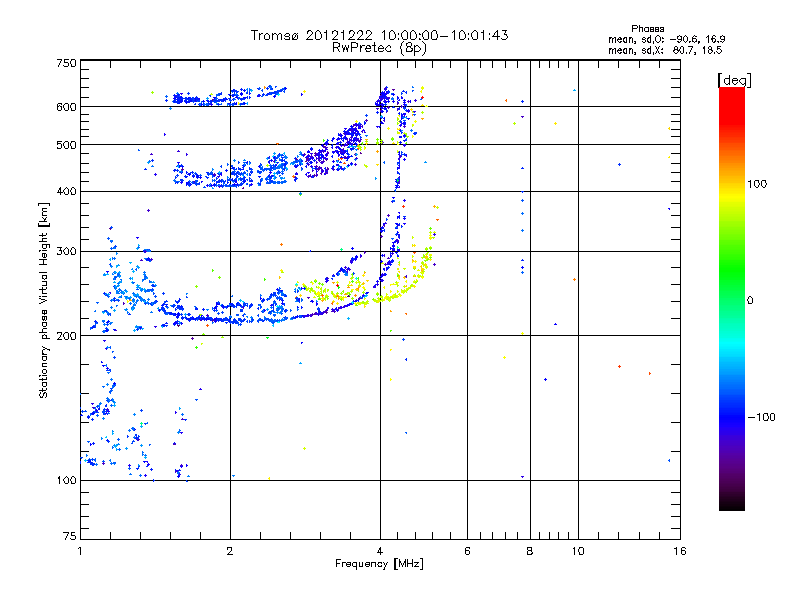
Task: Click the x-axis tick label '2'
Action: coord(230,551)
